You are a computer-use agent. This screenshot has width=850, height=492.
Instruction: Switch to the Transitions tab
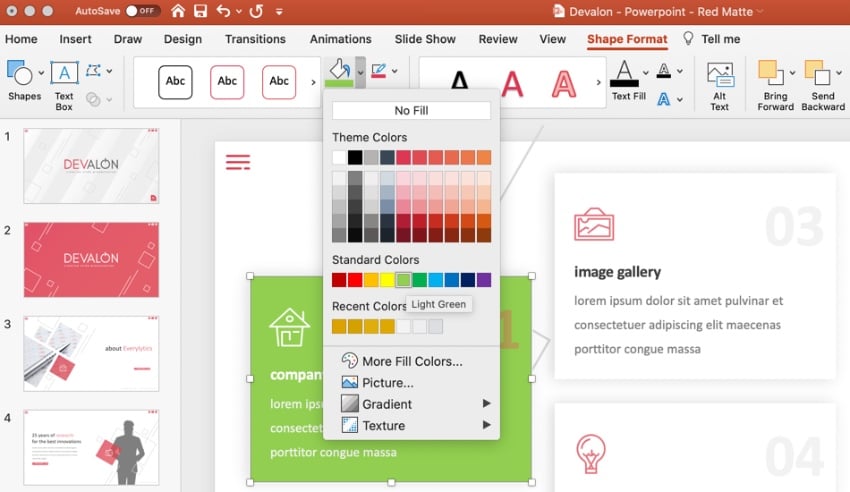click(255, 39)
